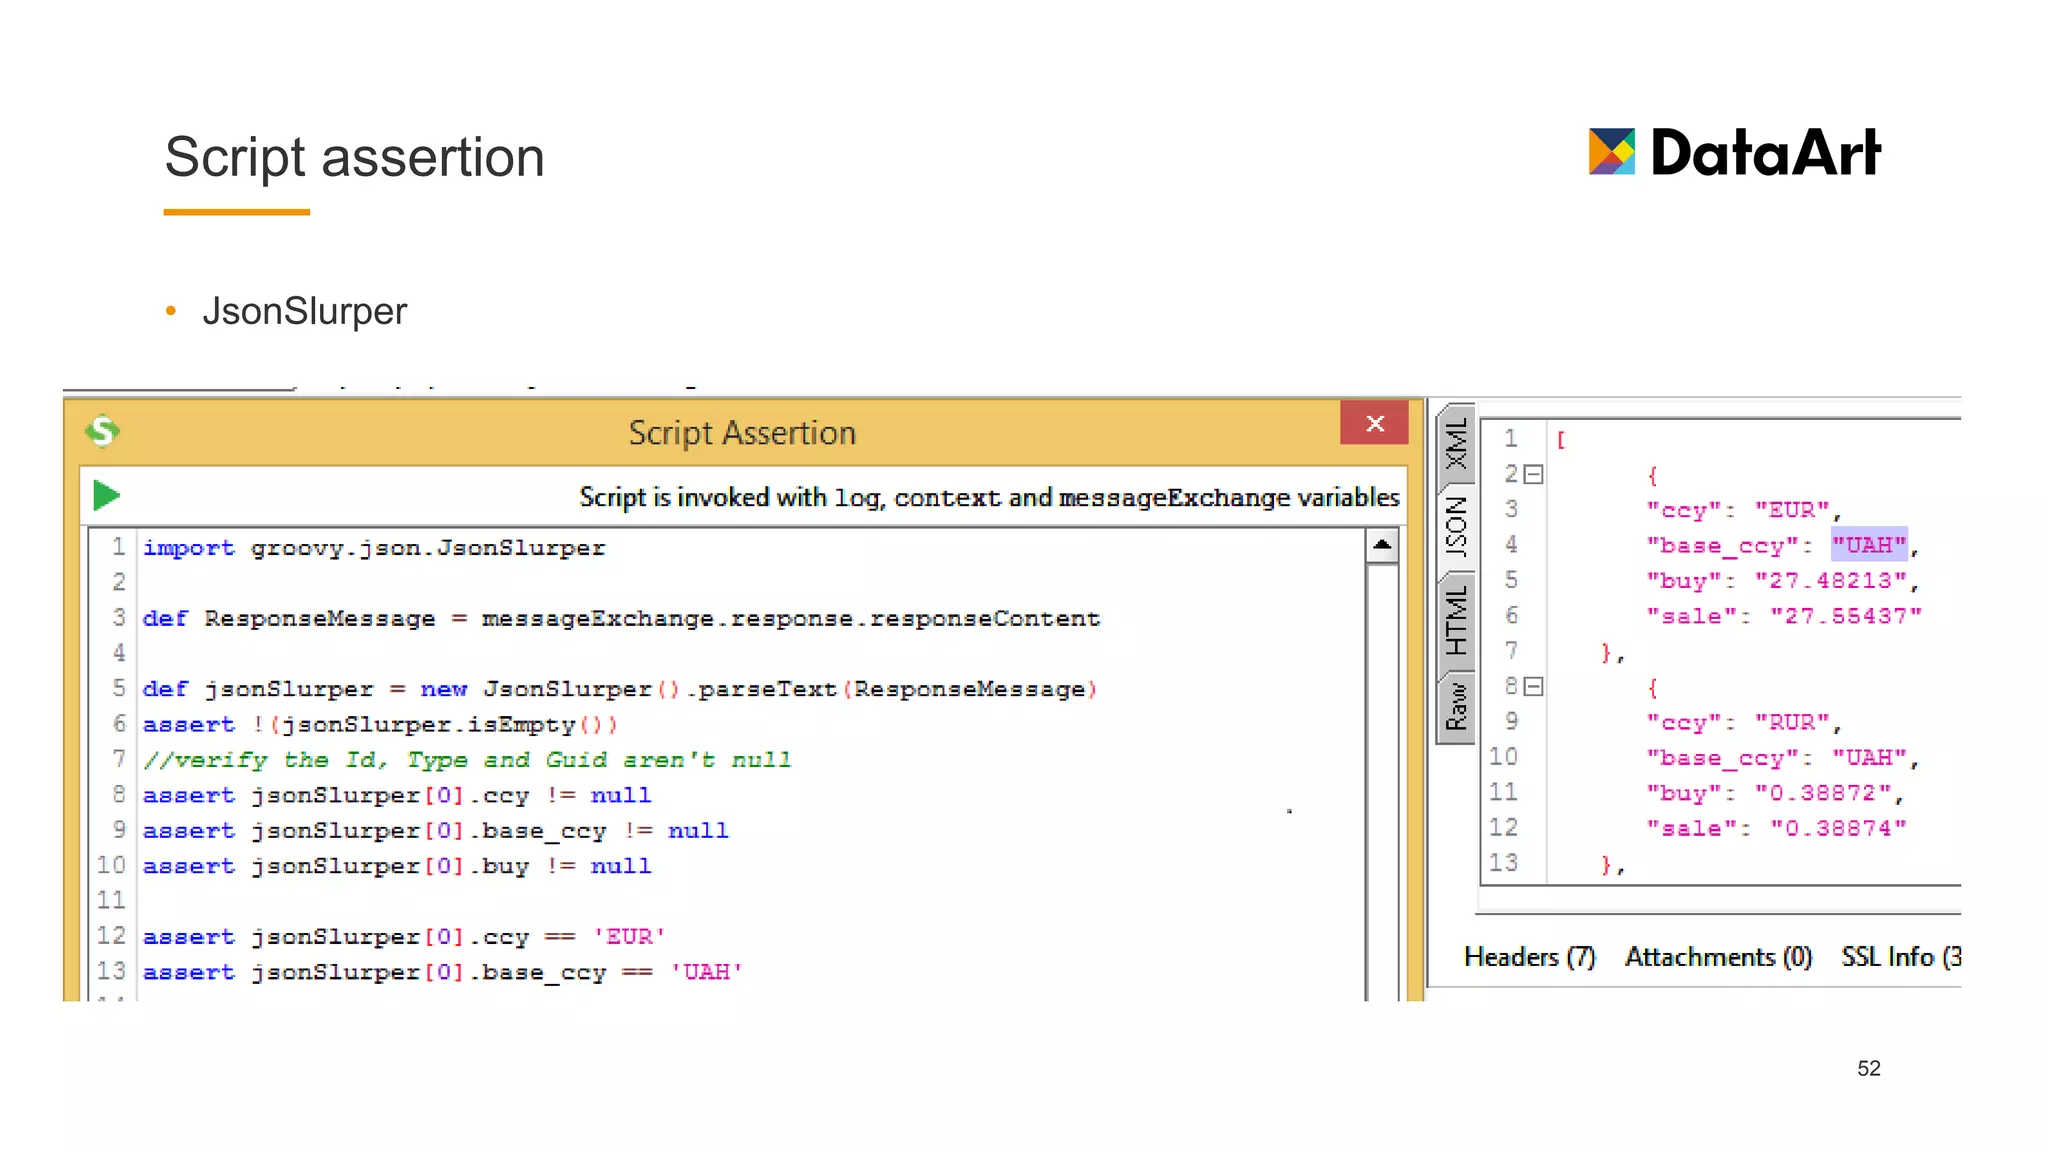Image resolution: width=2048 pixels, height=1152 pixels.
Task: Click the assert jsonSlurper[0].buy != null line
Action: coord(397,866)
